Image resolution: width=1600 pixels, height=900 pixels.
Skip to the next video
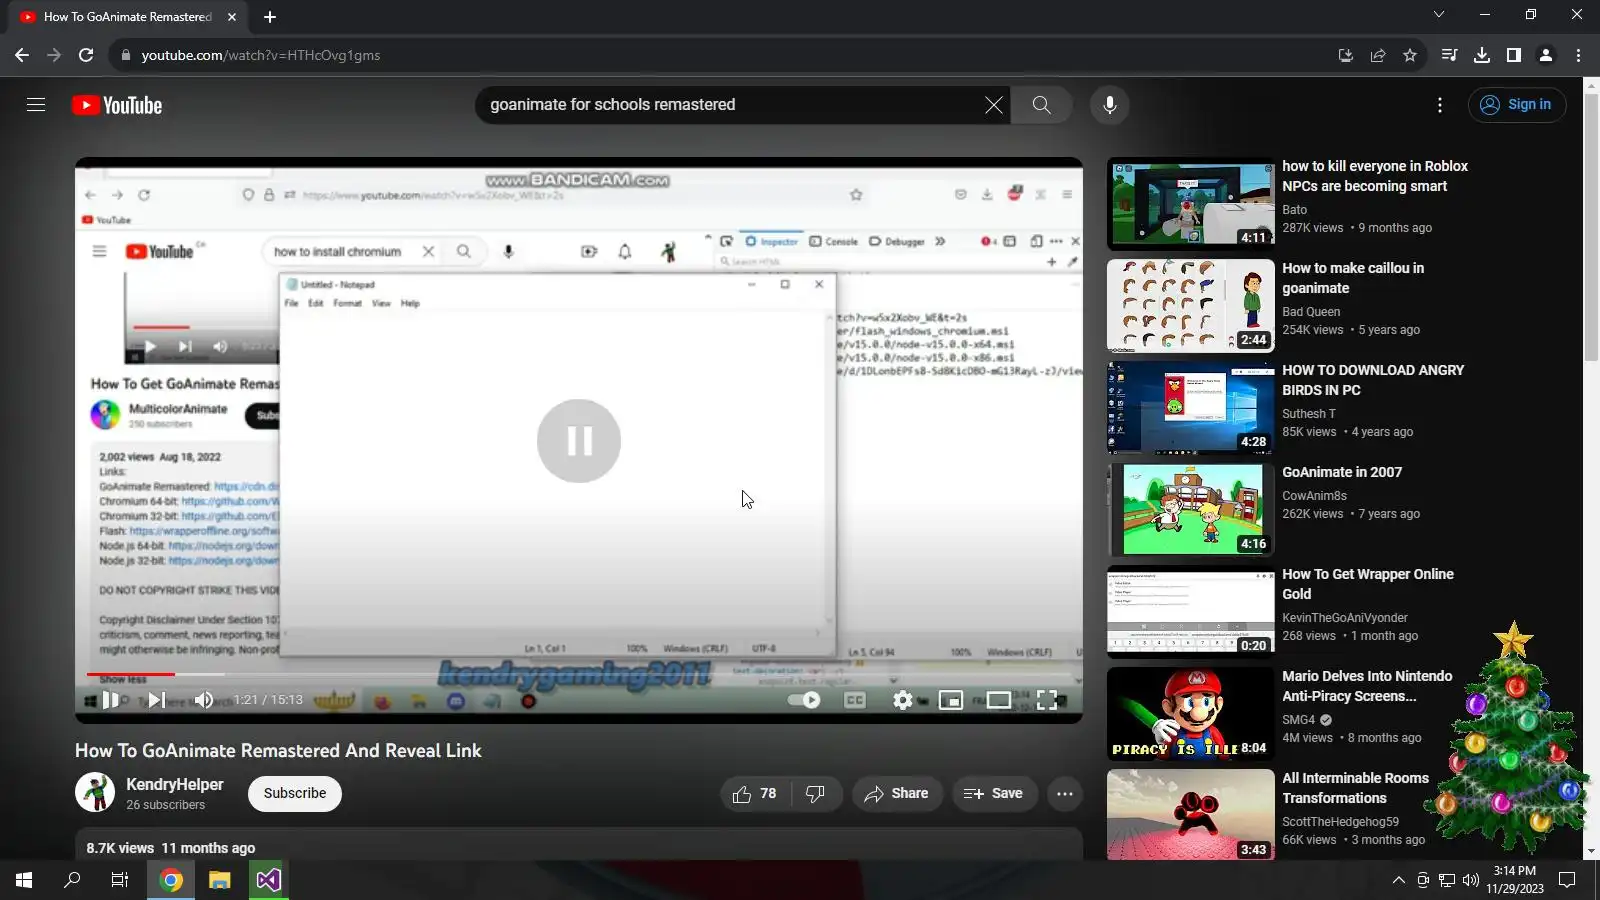click(157, 700)
